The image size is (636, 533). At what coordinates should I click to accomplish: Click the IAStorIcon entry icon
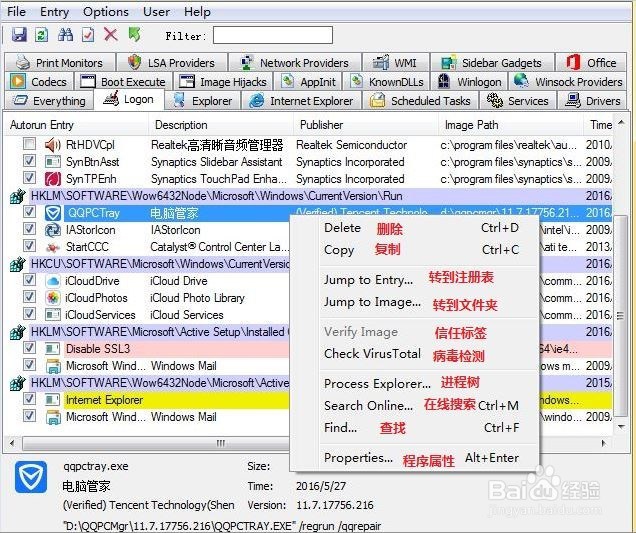[53, 230]
